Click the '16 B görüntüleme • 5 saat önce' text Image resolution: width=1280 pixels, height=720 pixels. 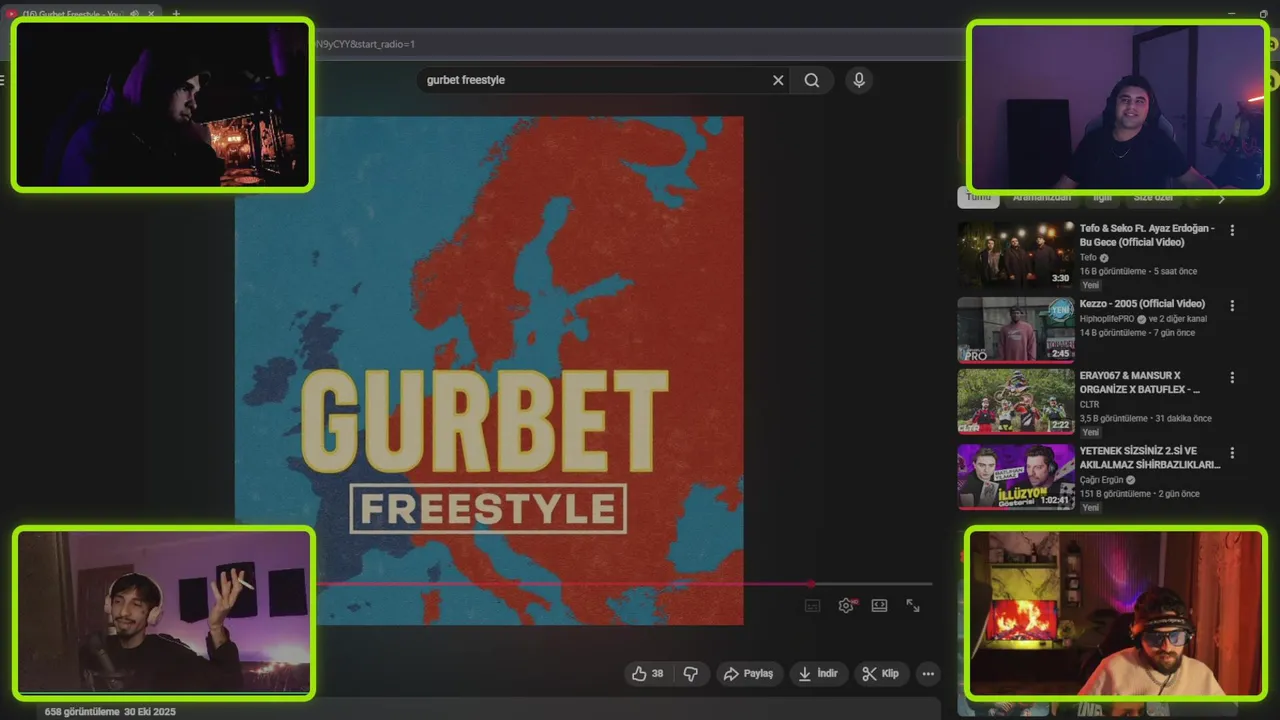pos(1138,271)
